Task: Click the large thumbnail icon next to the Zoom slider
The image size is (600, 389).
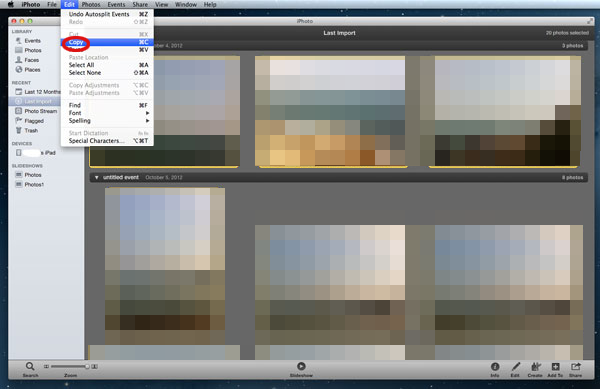Action: [95, 366]
